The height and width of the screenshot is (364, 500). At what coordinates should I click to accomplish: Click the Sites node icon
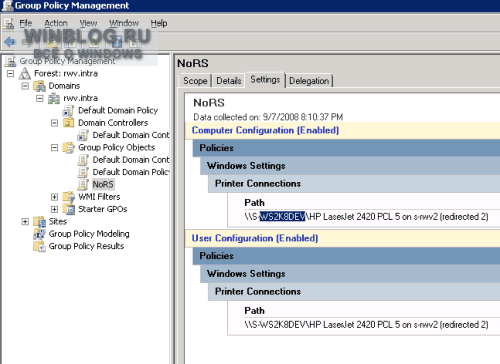39,221
